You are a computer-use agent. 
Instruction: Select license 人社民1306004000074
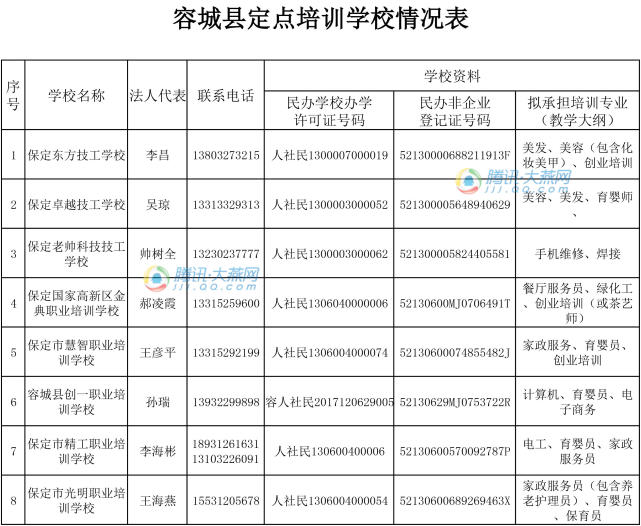[330, 353]
